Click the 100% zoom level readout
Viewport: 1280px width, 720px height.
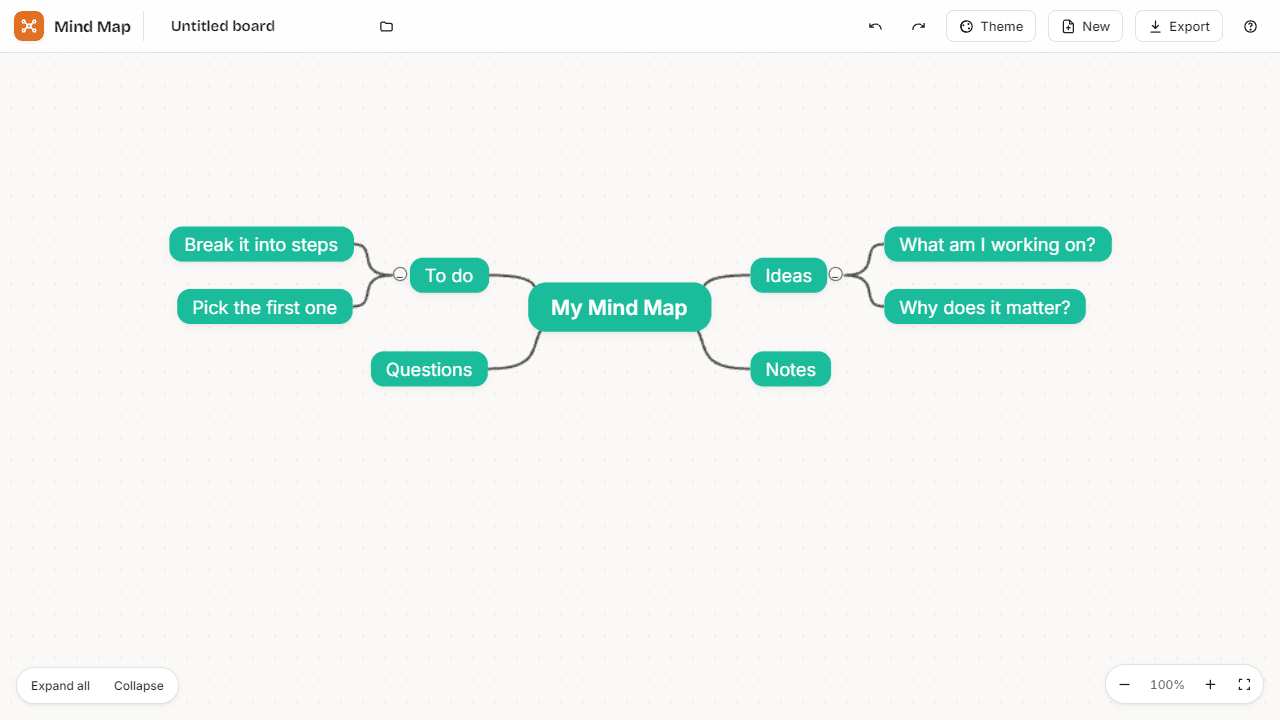[x=1167, y=685]
